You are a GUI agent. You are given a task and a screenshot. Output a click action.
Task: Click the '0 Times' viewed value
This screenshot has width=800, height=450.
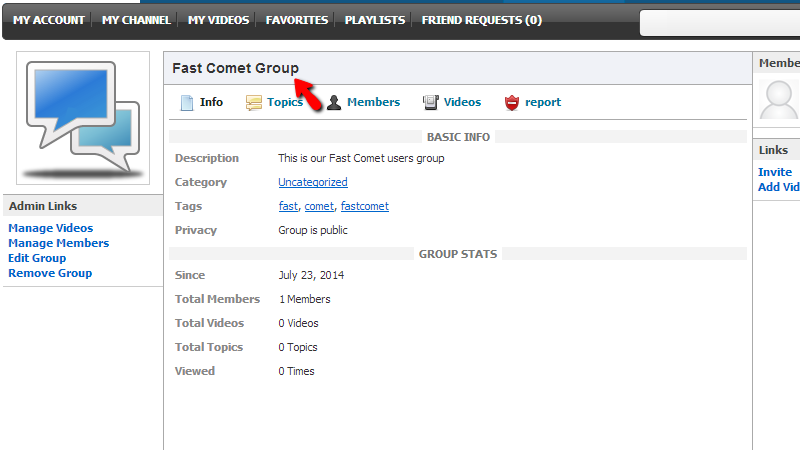point(296,371)
